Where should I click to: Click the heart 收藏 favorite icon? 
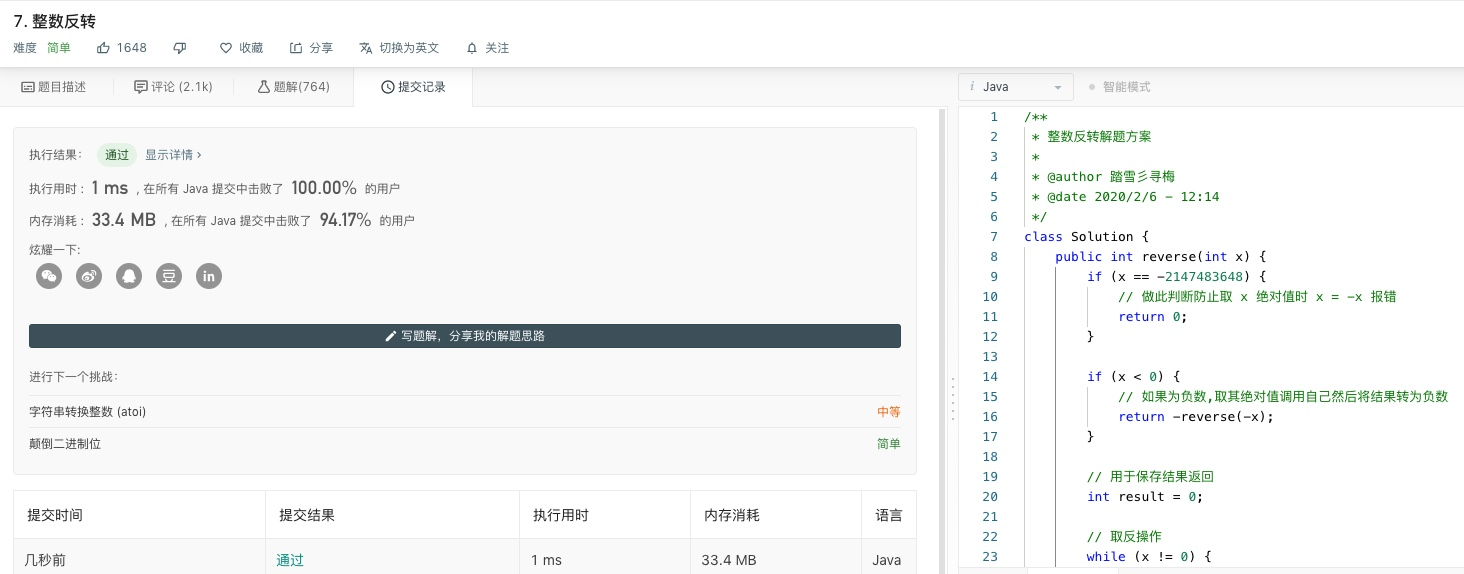[x=226, y=48]
